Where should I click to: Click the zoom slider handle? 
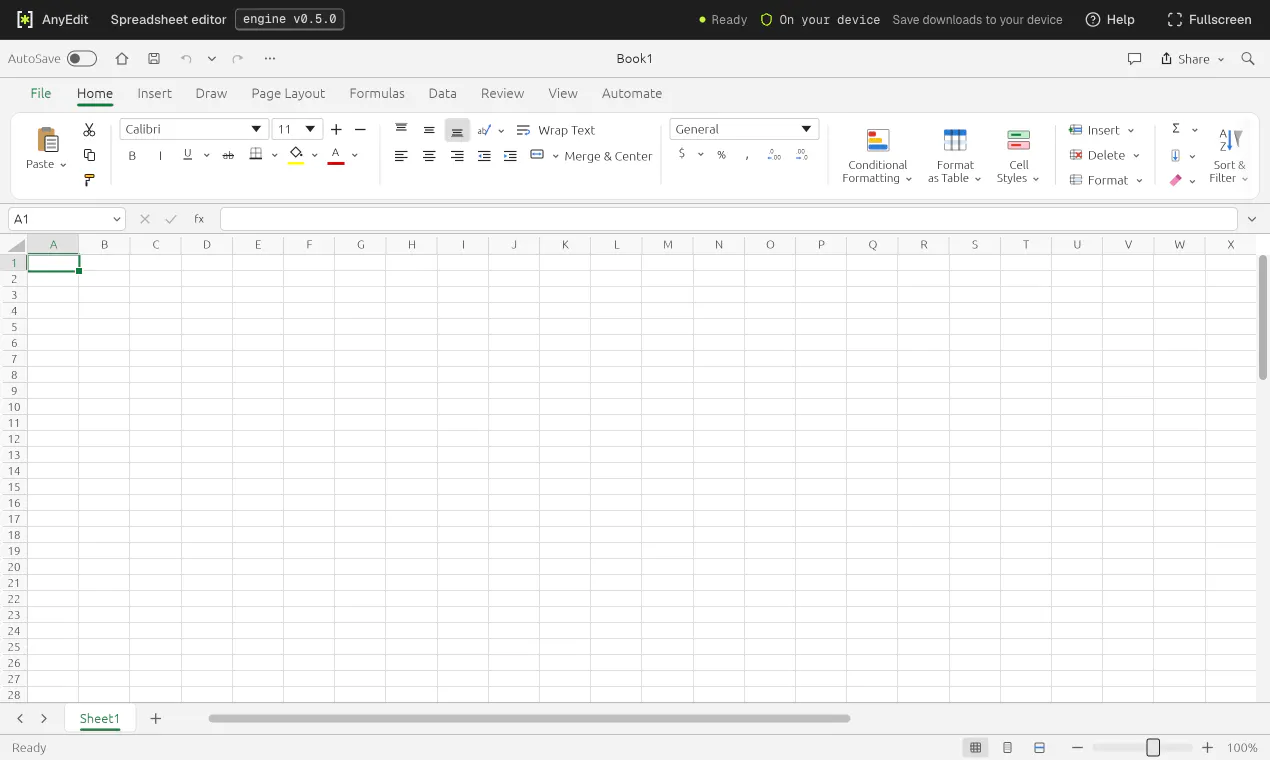pyautogui.click(x=1153, y=747)
